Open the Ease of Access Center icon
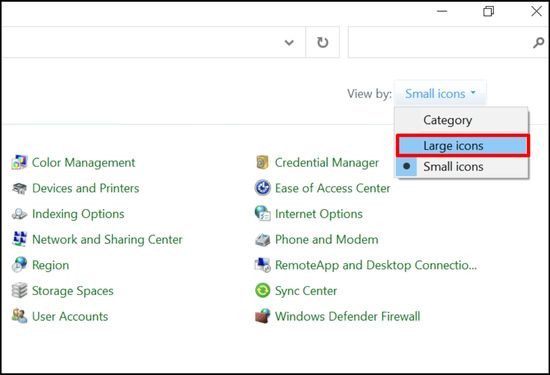Screen dimensions: 550x375 tap(262, 188)
